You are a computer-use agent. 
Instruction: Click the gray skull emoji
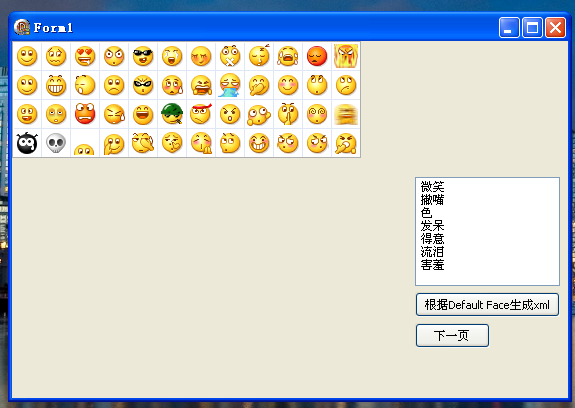pos(56,143)
